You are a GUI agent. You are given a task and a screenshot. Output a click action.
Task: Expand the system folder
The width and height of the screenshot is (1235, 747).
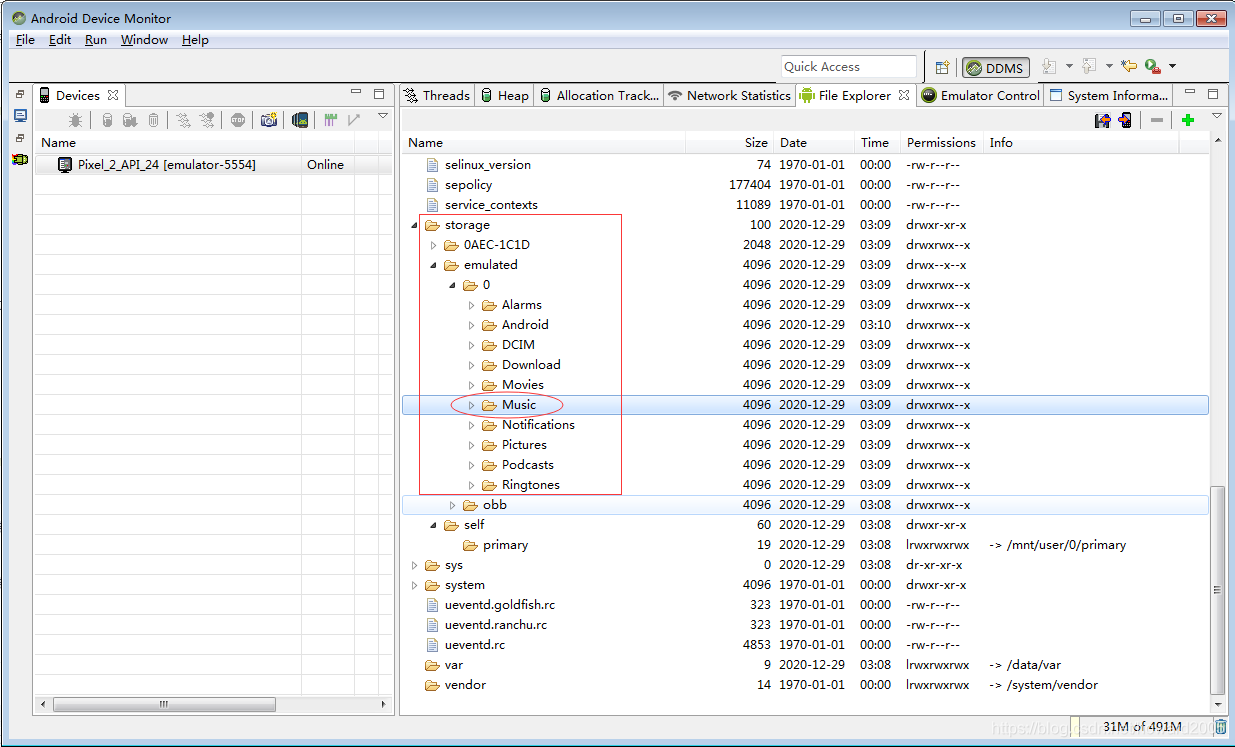coord(414,585)
